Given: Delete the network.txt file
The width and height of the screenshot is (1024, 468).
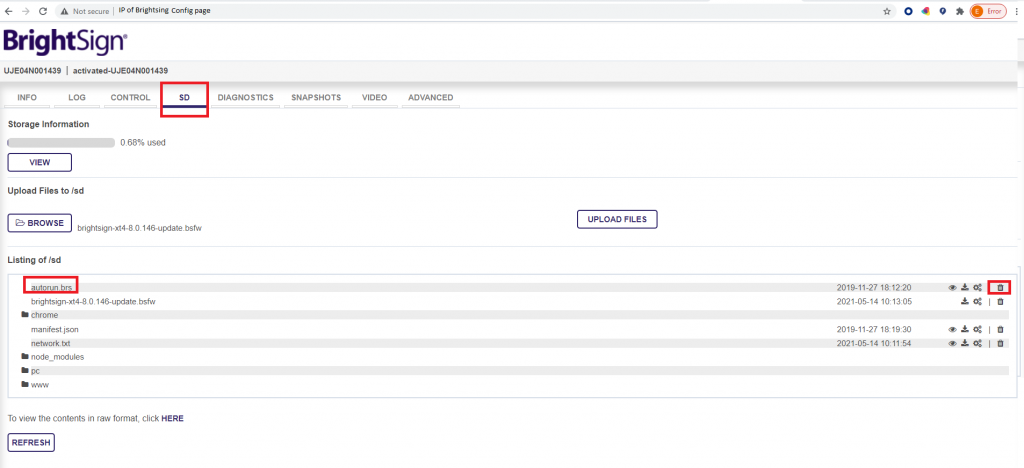Looking at the screenshot, I should click(1000, 343).
